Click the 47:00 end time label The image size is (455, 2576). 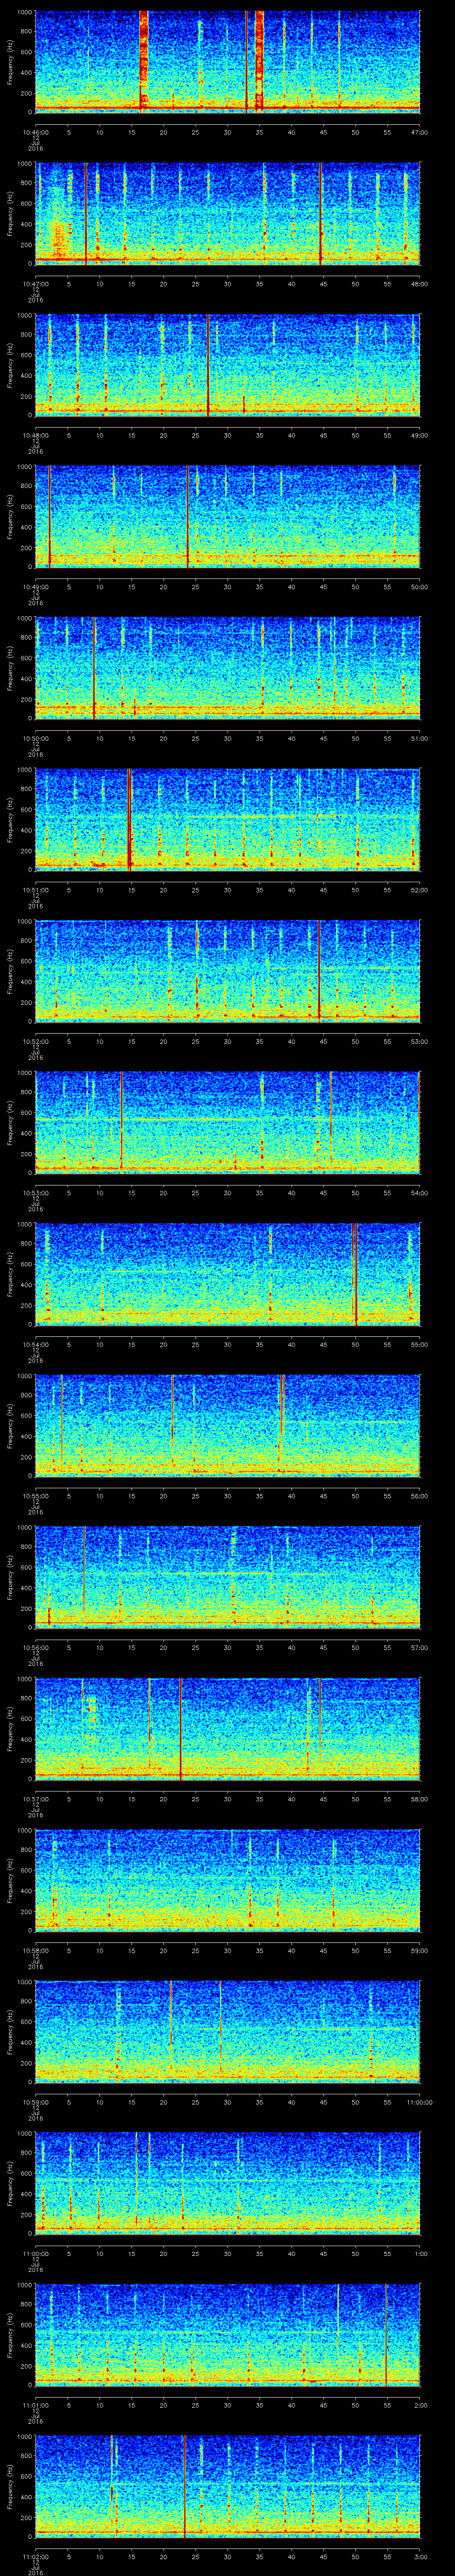coord(420,132)
